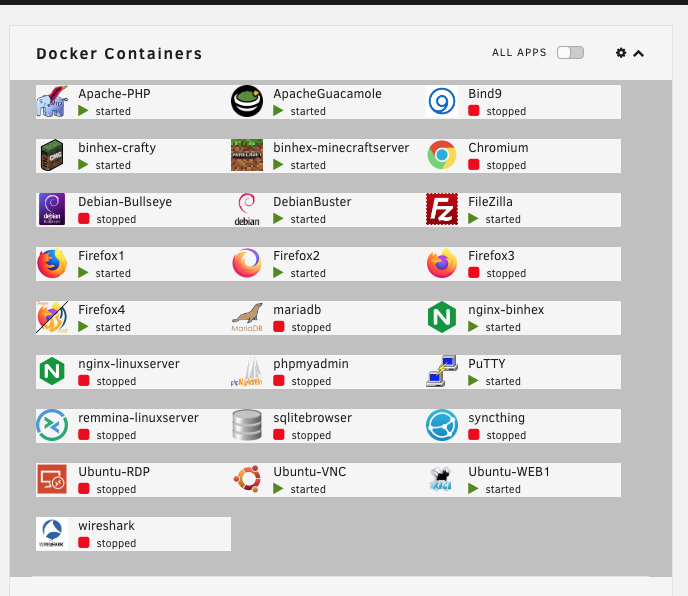Screen dimensions: 688x596
Task: Click Firefox1 green started play indicator
Action: click(x=83, y=273)
